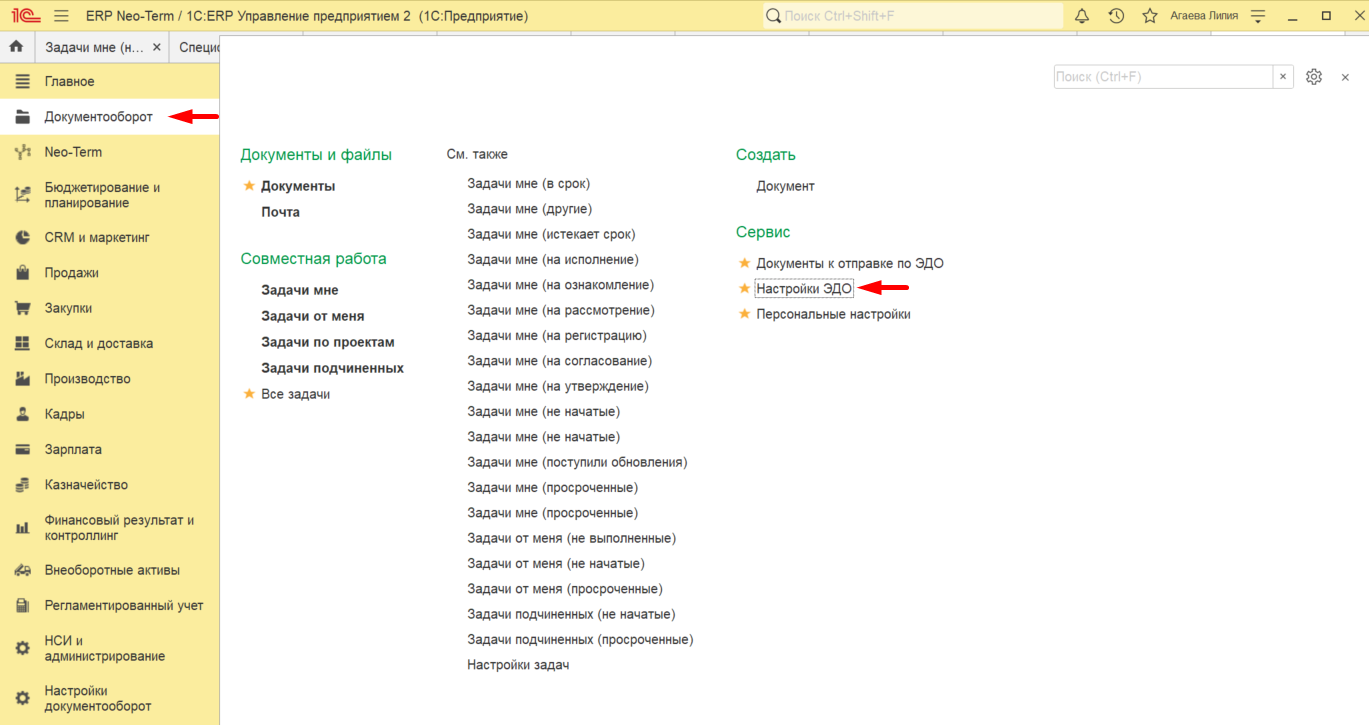Toggle favorite star next to Документы
The image size is (1369, 725).
click(249, 186)
